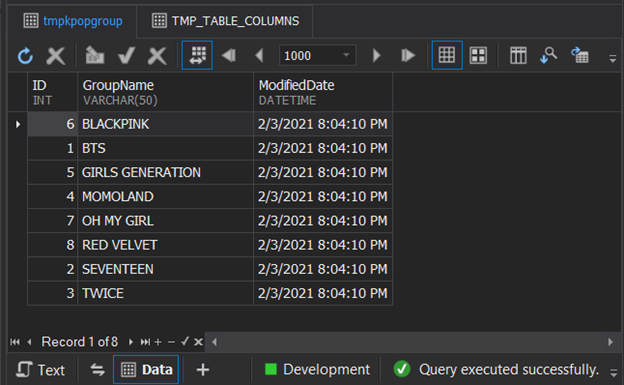Switch to the Data view tab
Viewport: 624px width, 385px height.
pos(146,370)
